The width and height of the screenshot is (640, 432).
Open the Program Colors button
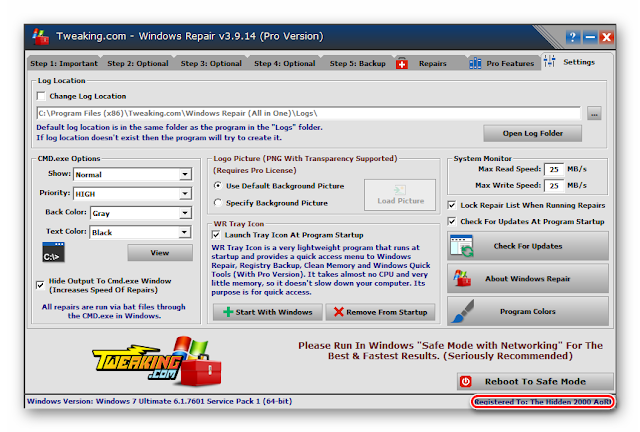point(528,311)
